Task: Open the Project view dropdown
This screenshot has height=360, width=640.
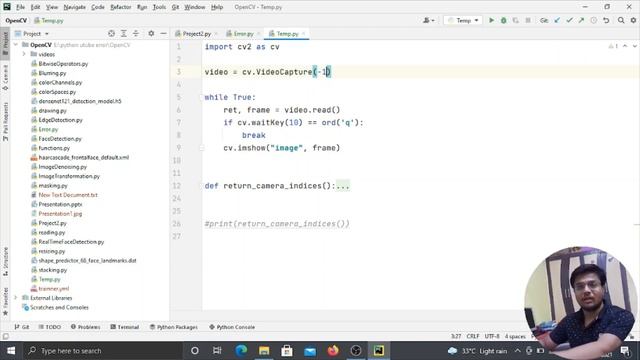Action: [32, 33]
